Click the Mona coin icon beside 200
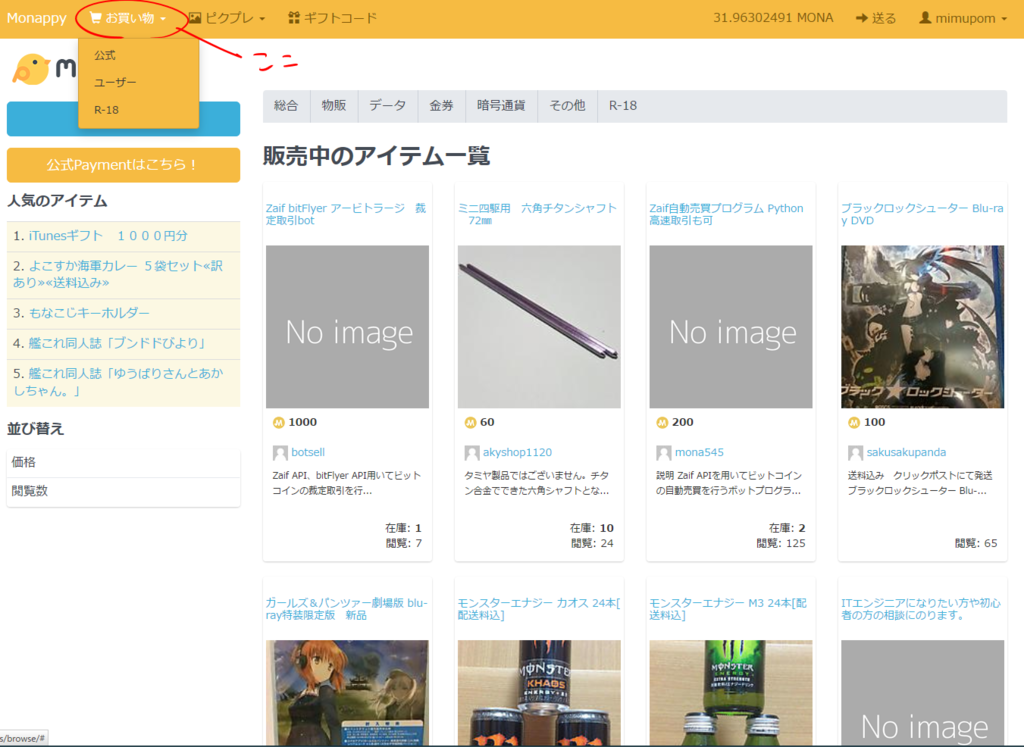The width and height of the screenshot is (1024, 747). 662,422
